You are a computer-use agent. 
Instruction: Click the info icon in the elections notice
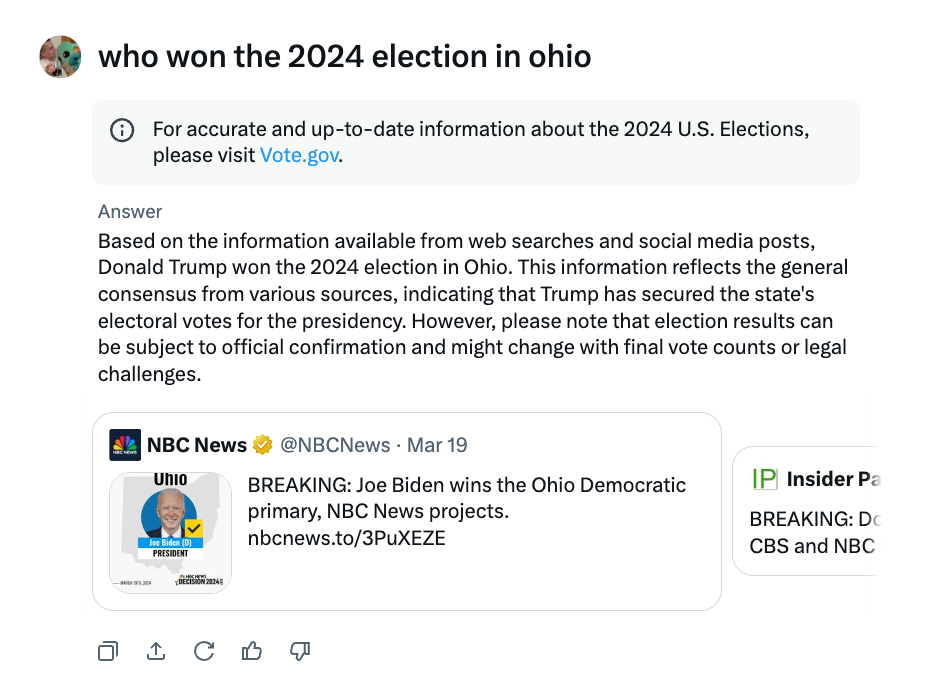click(121, 130)
